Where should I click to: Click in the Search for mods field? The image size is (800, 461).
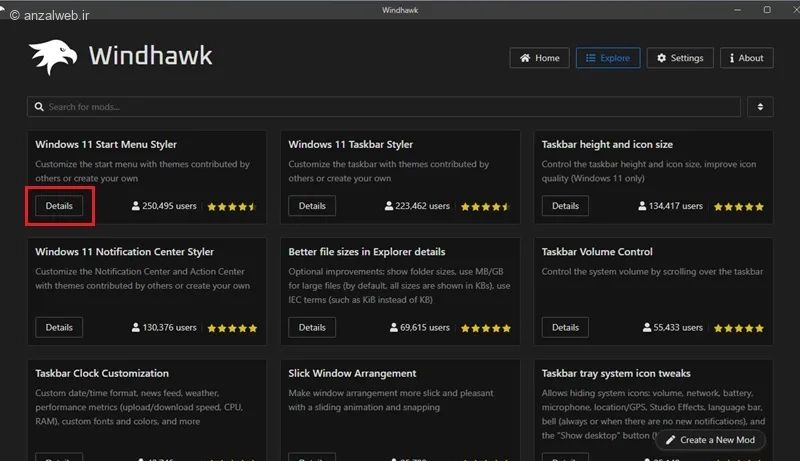click(390, 107)
